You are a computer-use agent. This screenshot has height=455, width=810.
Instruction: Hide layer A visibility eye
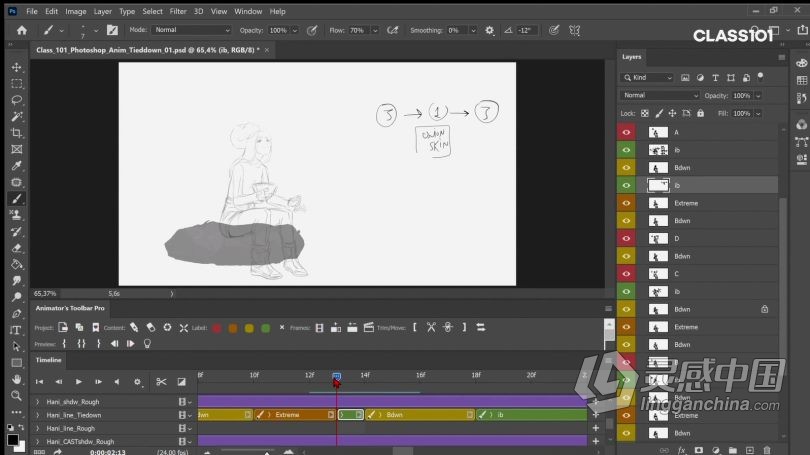click(x=626, y=132)
